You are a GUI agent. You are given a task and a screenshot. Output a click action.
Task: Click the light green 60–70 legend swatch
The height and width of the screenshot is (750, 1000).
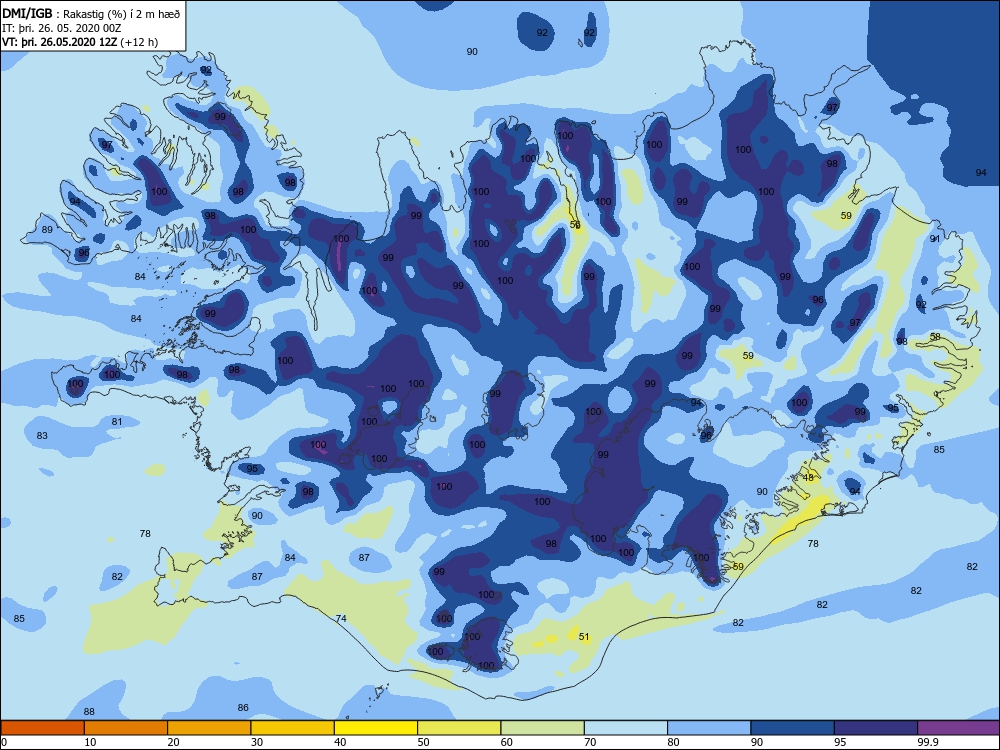click(542, 728)
